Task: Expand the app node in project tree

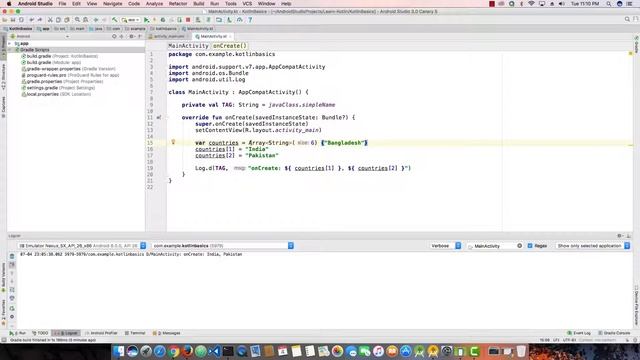Action: click(10, 43)
